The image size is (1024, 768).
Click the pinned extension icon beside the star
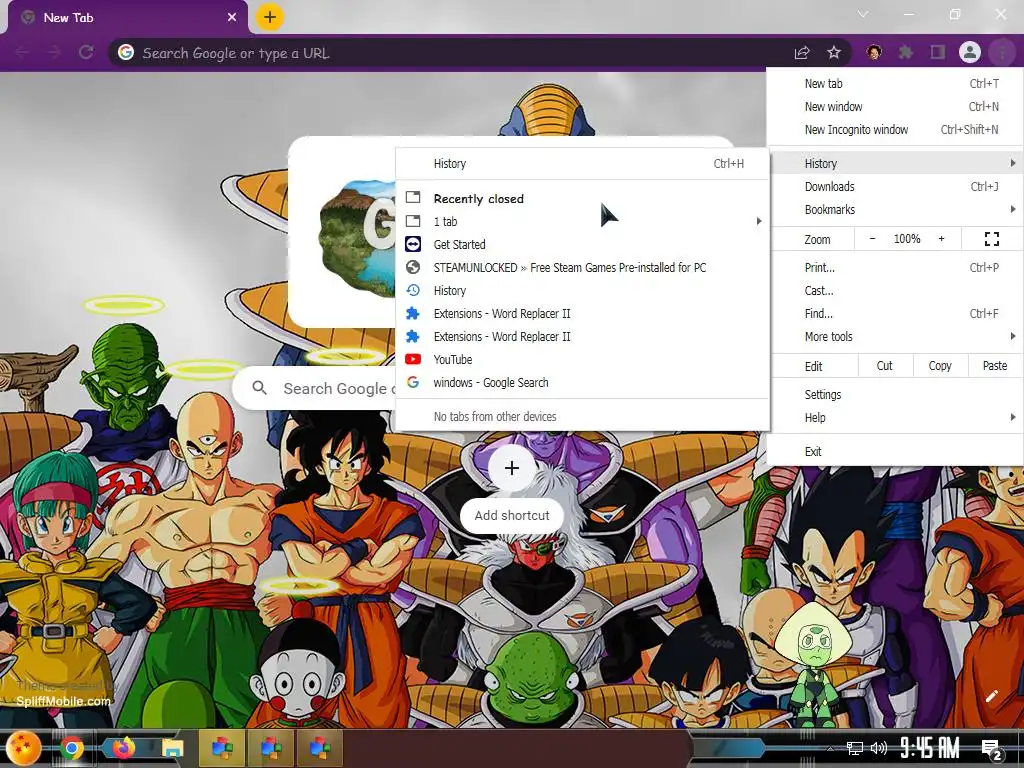coord(874,52)
